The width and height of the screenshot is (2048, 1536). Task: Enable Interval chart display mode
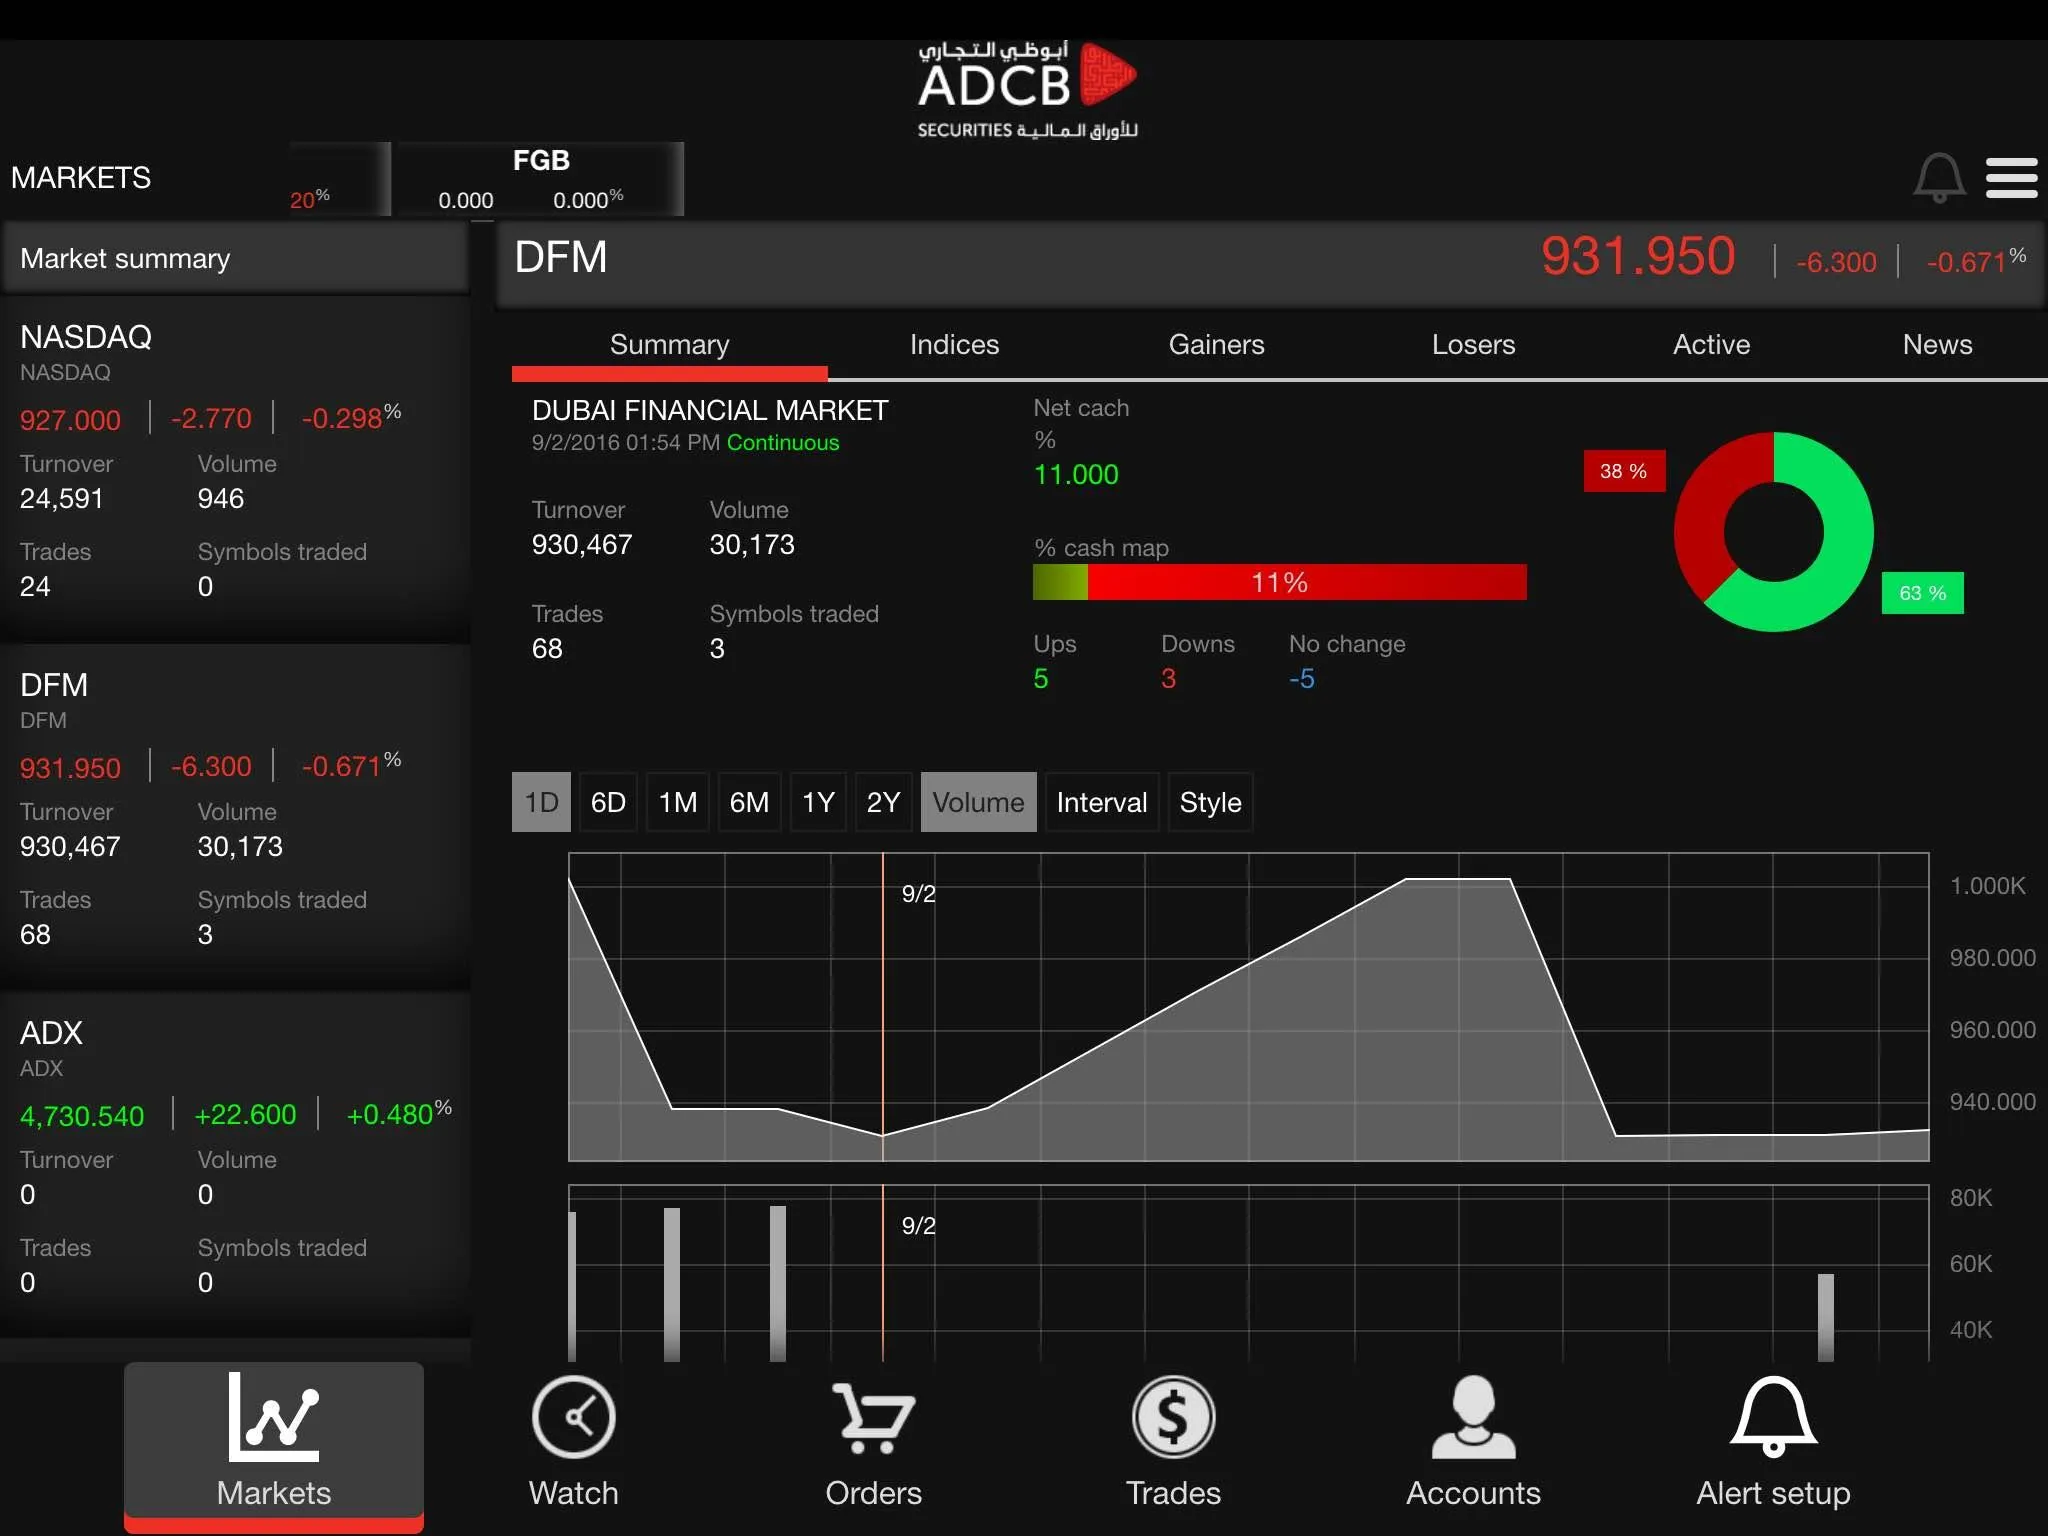(x=1101, y=800)
